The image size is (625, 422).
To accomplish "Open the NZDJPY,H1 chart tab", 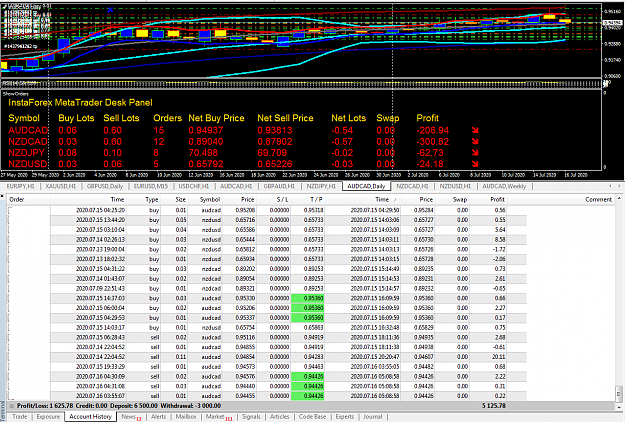I will tap(321, 186).
